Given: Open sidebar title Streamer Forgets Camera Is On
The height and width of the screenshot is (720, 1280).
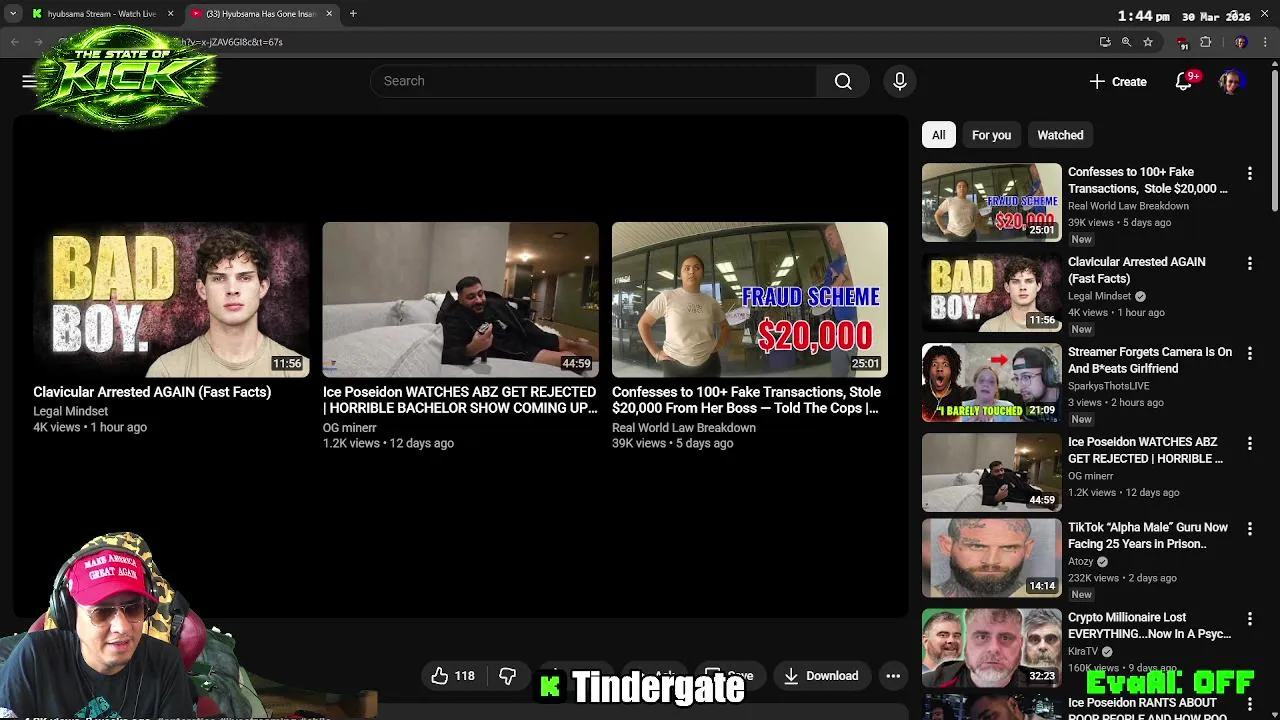Looking at the screenshot, I should (1150, 360).
